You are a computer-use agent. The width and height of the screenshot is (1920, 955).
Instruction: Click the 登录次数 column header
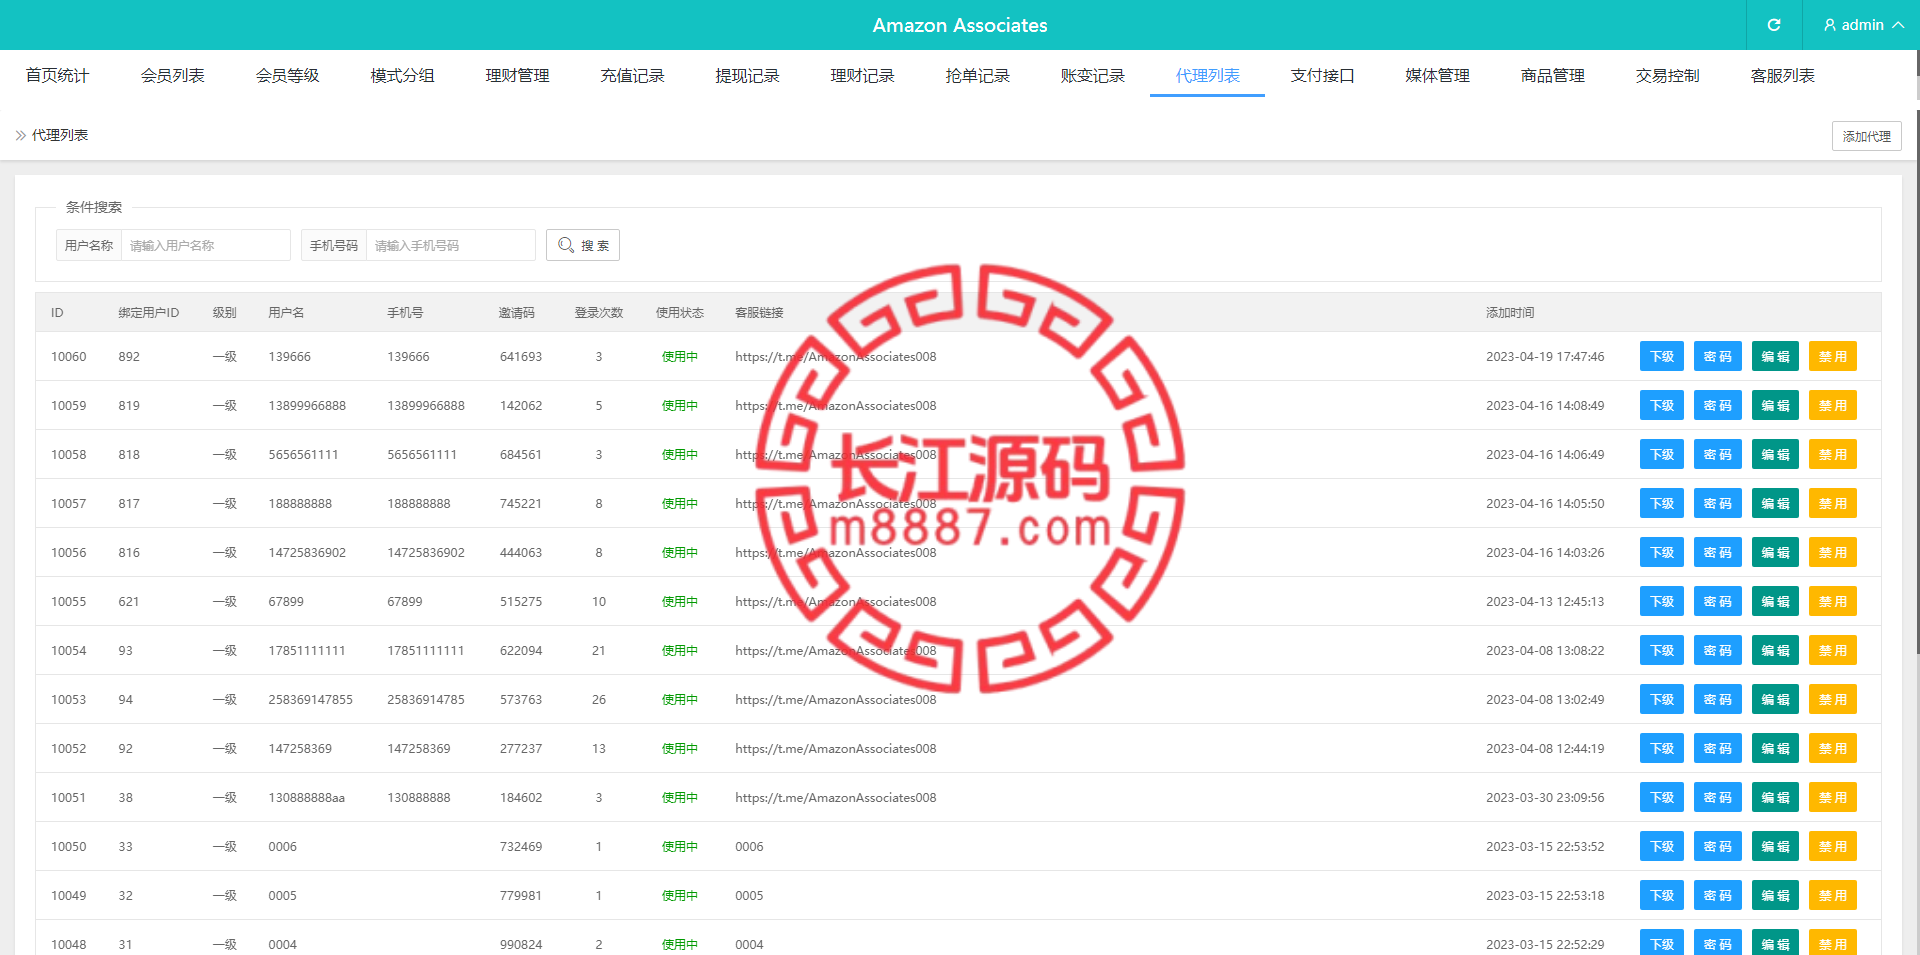pos(599,313)
